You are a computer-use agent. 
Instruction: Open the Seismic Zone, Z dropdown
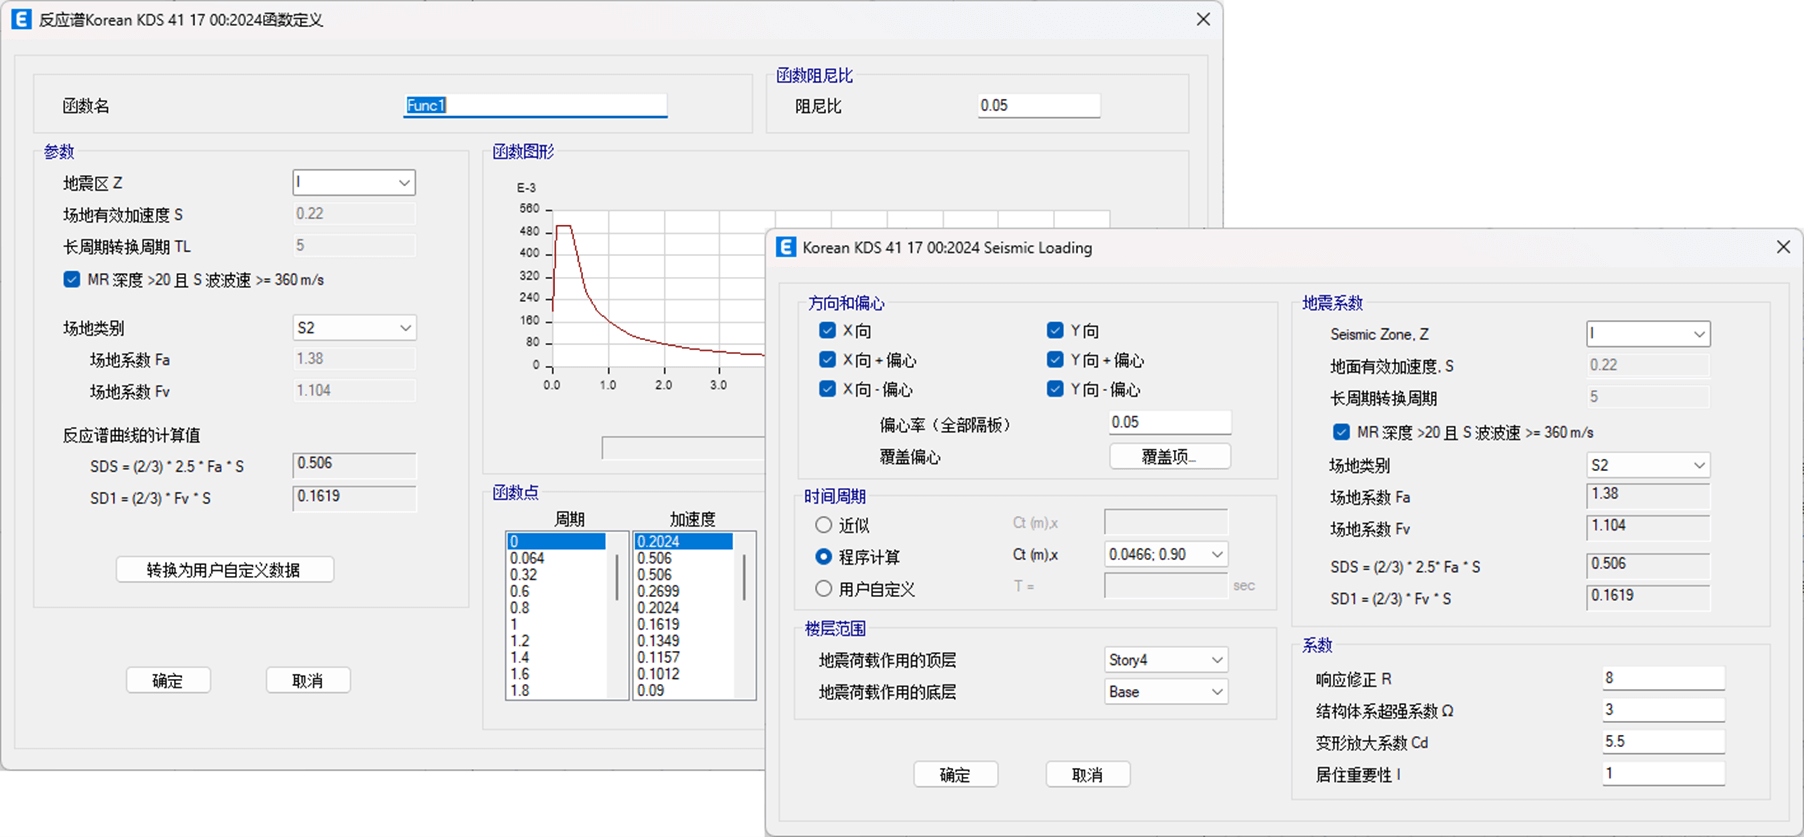pyautogui.click(x=1647, y=334)
